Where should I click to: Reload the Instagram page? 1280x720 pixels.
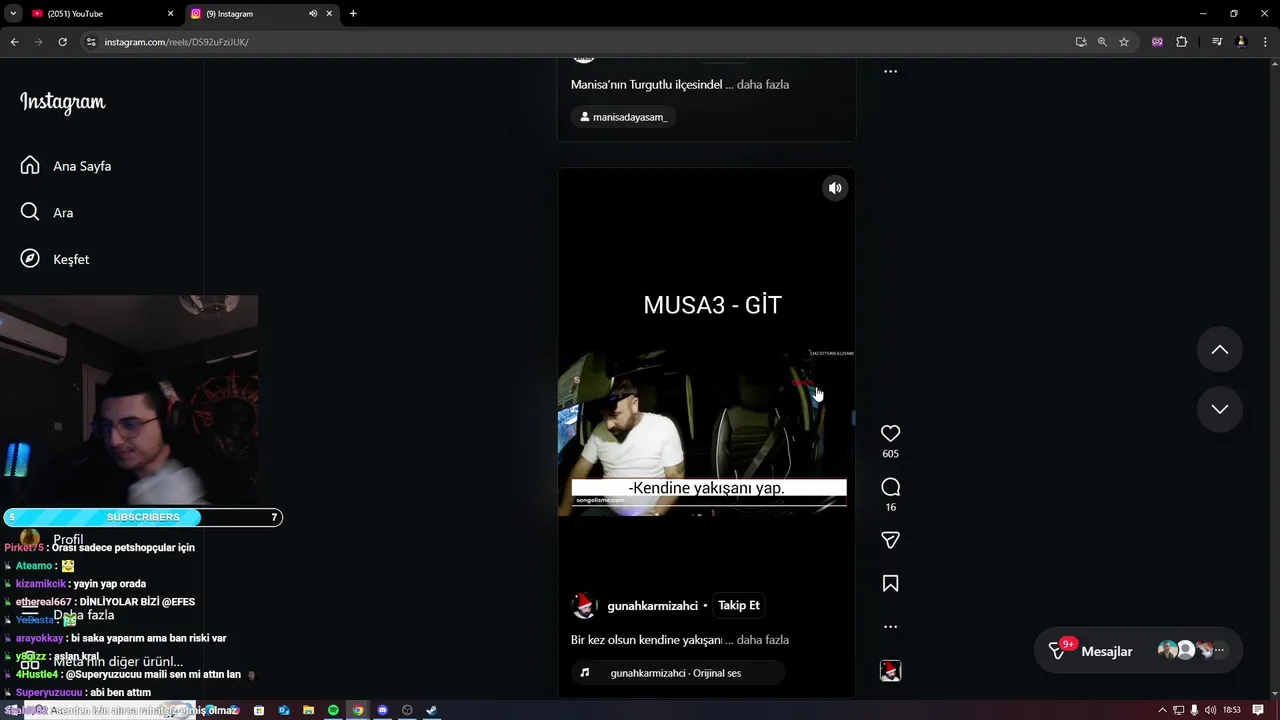tap(62, 42)
